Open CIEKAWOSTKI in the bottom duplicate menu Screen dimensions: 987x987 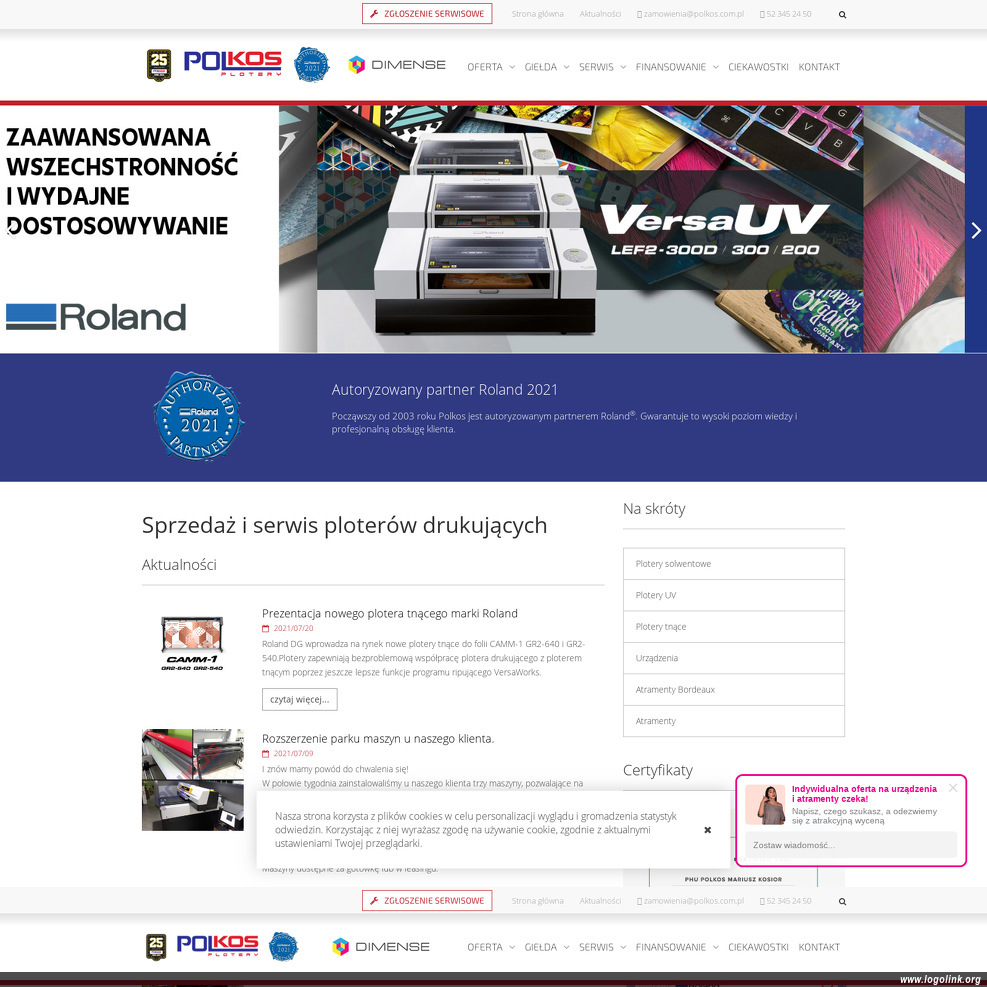pos(758,947)
